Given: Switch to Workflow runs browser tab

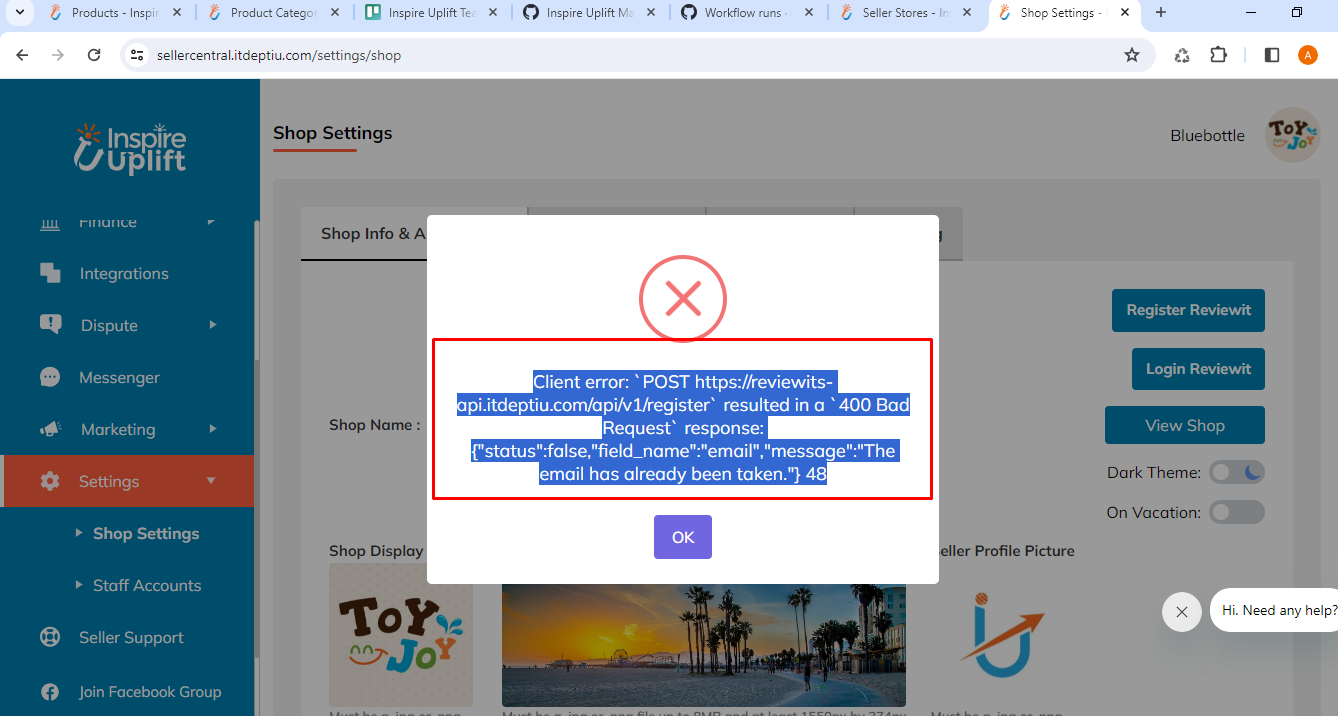Looking at the screenshot, I should pyautogui.click(x=745, y=13).
